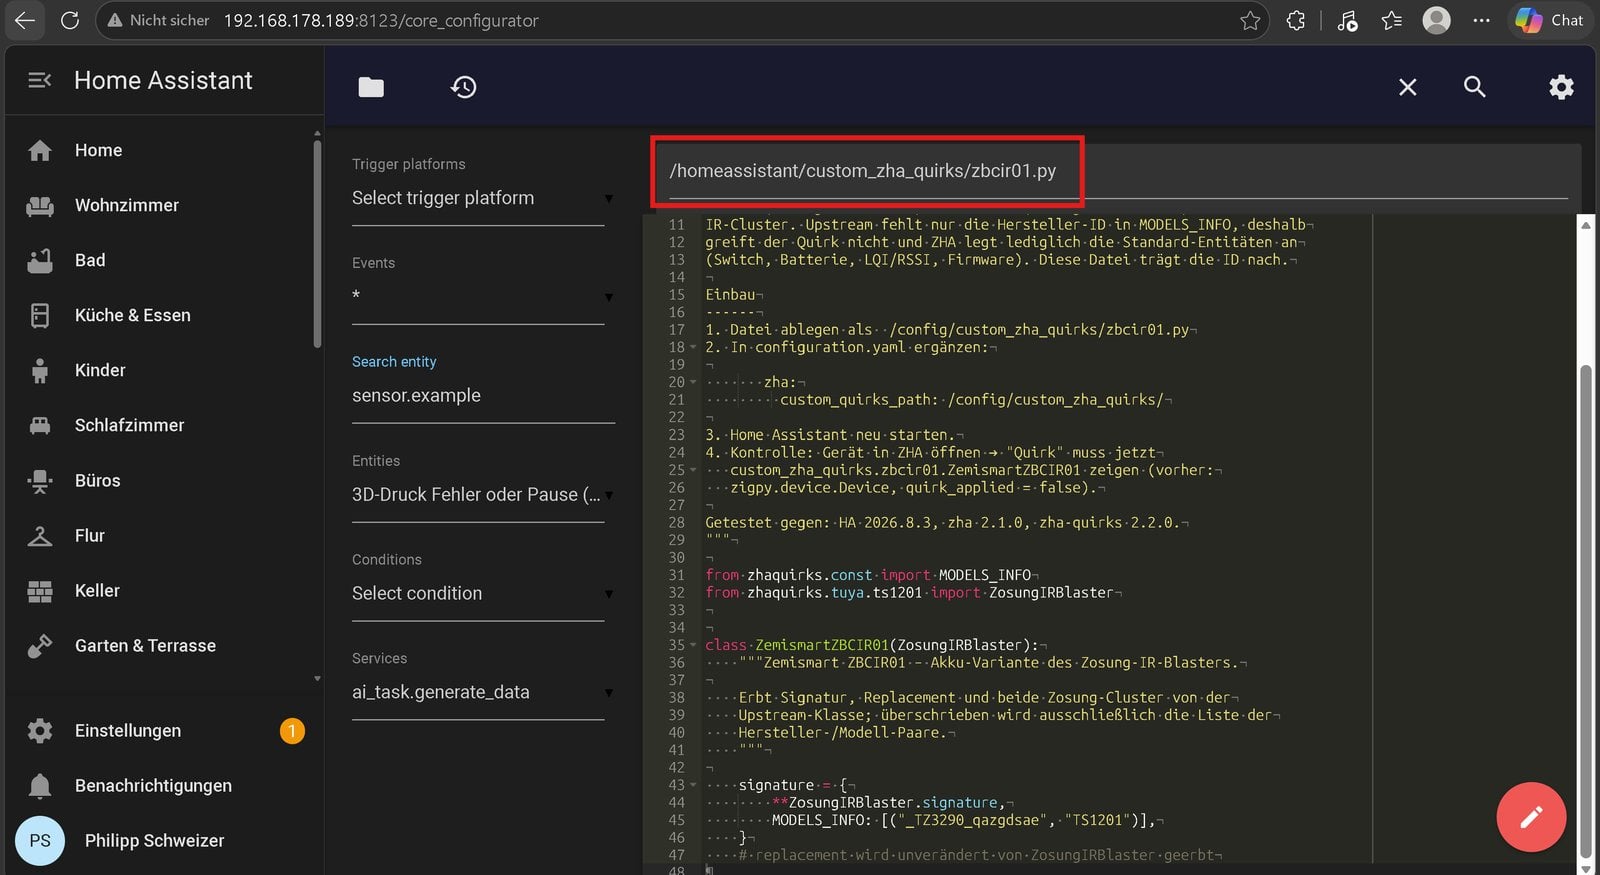Click the Home house icon
Image resolution: width=1600 pixels, height=875 pixels.
(x=40, y=150)
